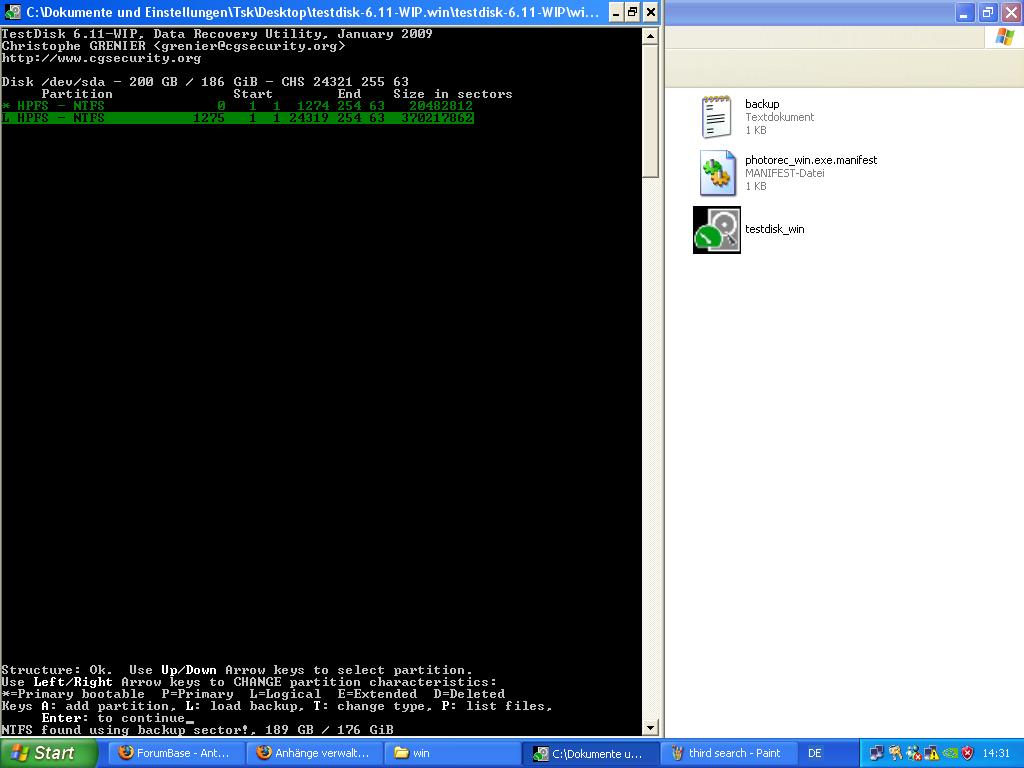Image resolution: width=1024 pixels, height=768 pixels.
Task: Close the Explorer window
Action: pos(1011,12)
